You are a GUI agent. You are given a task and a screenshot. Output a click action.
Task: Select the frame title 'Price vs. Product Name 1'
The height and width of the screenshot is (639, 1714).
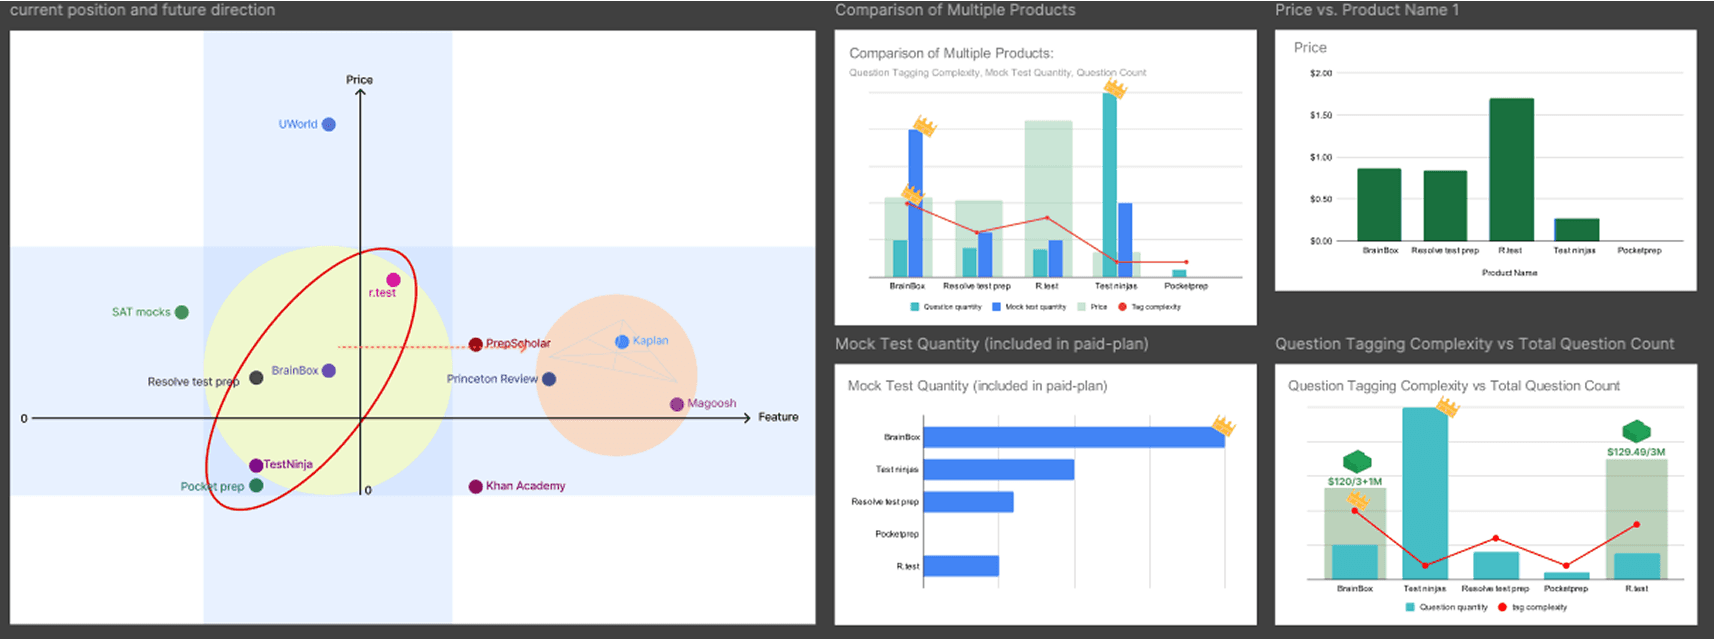(x=1366, y=10)
